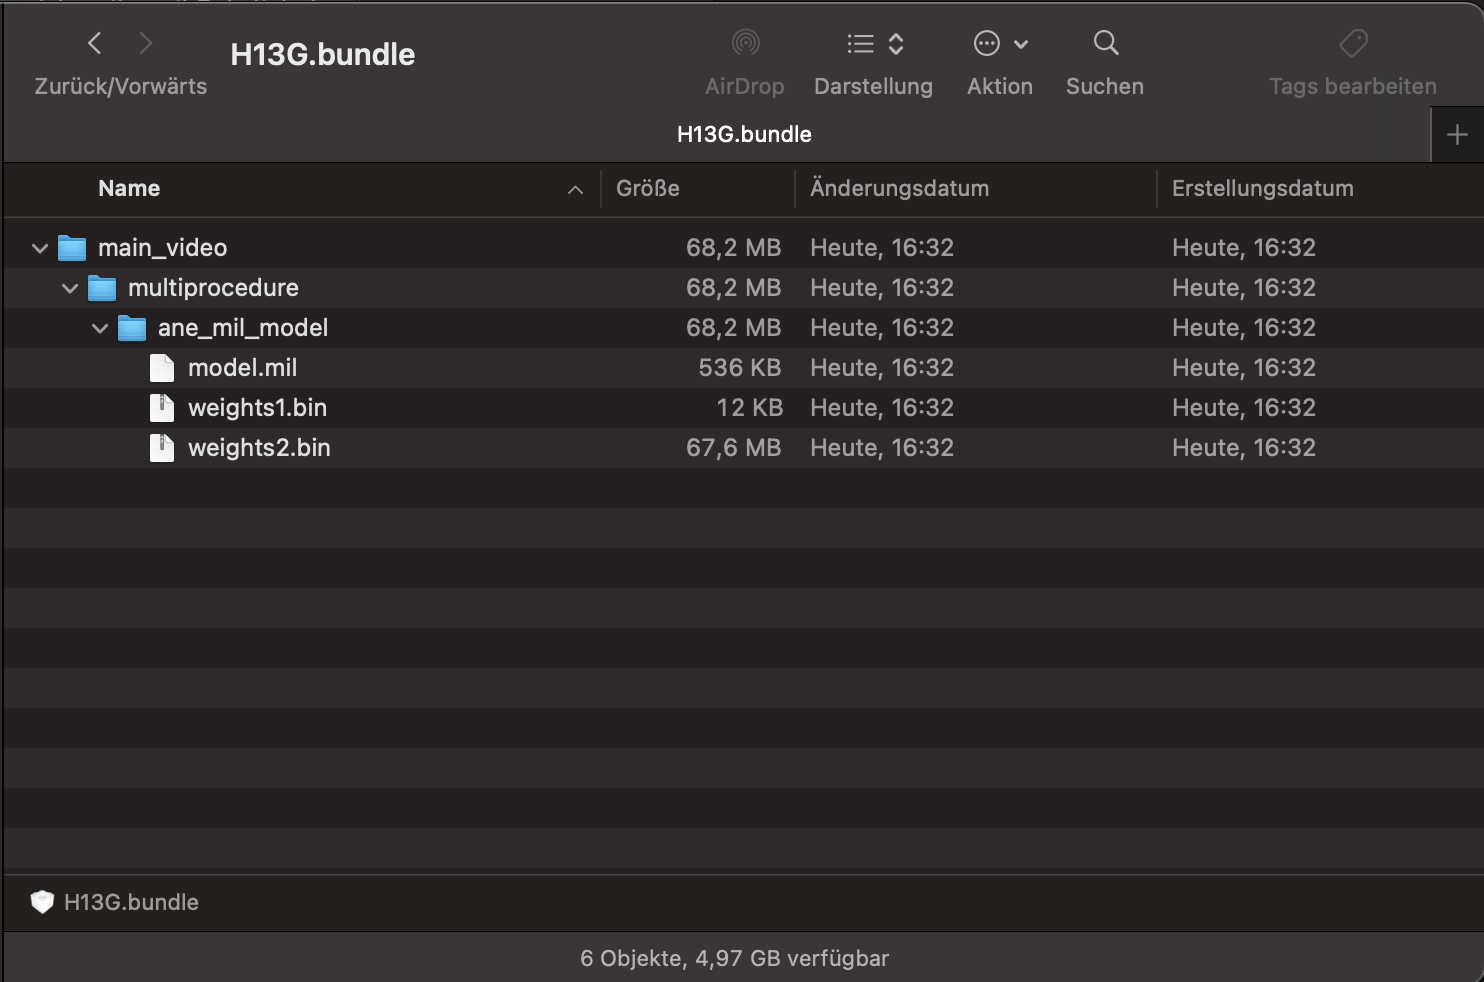The width and height of the screenshot is (1484, 982).
Task: Sort by the Name column header
Action: 129,188
